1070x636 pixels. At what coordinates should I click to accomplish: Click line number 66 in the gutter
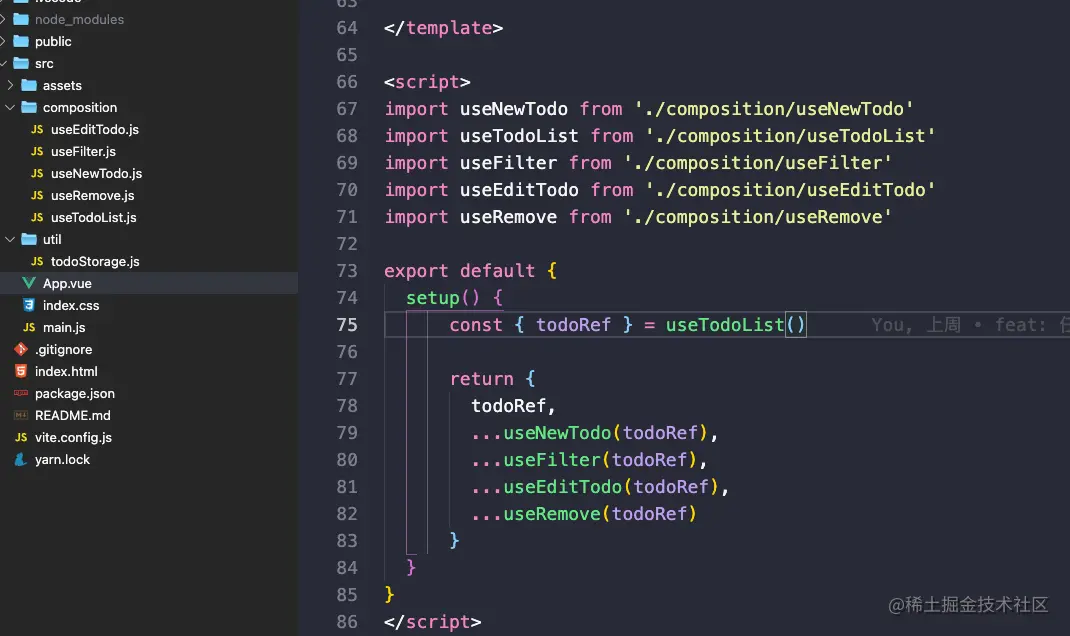(347, 82)
